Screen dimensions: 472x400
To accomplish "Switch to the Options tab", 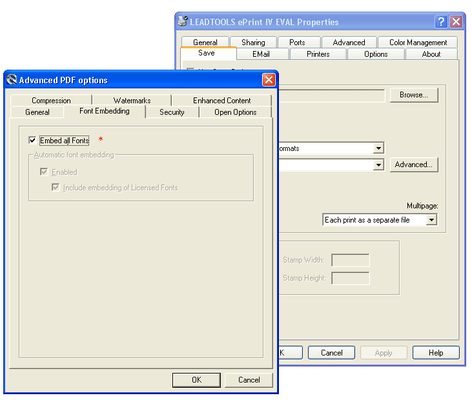I will 376,54.
